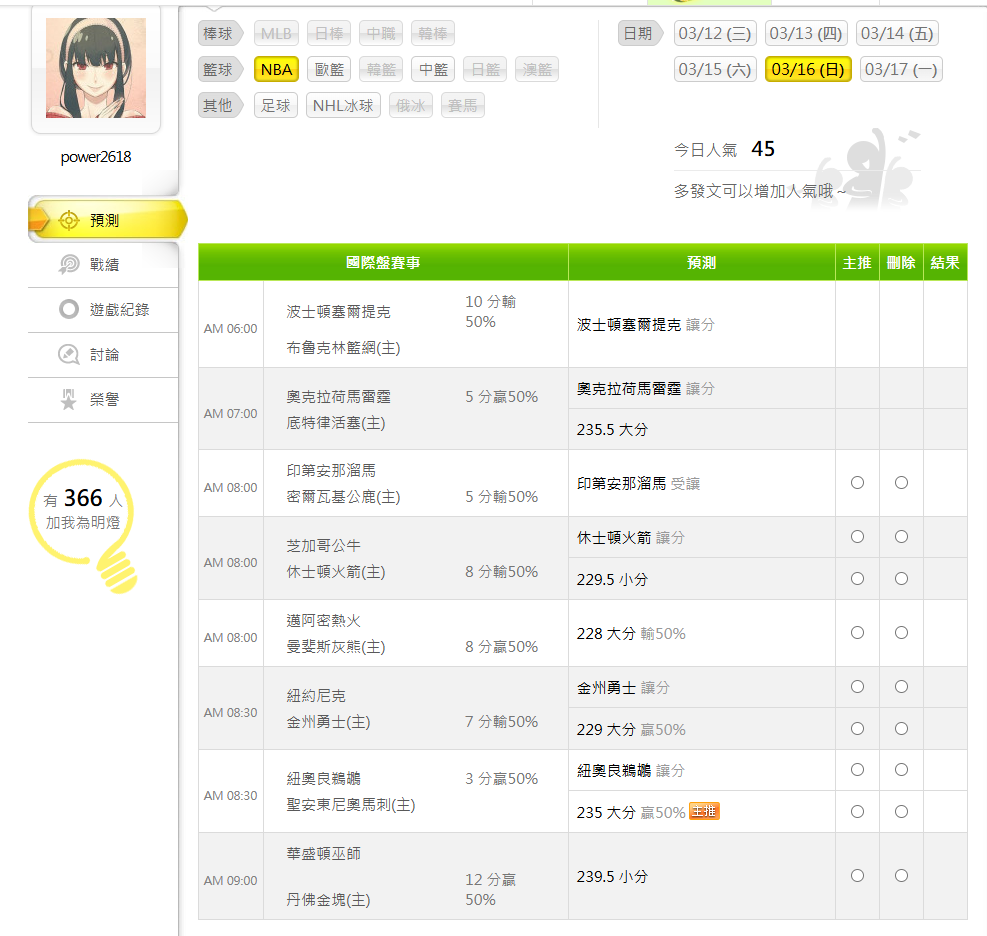Select 主推 radio for 金州勇士 讓分
Screen dimensions: 987x936
[x=857, y=687]
